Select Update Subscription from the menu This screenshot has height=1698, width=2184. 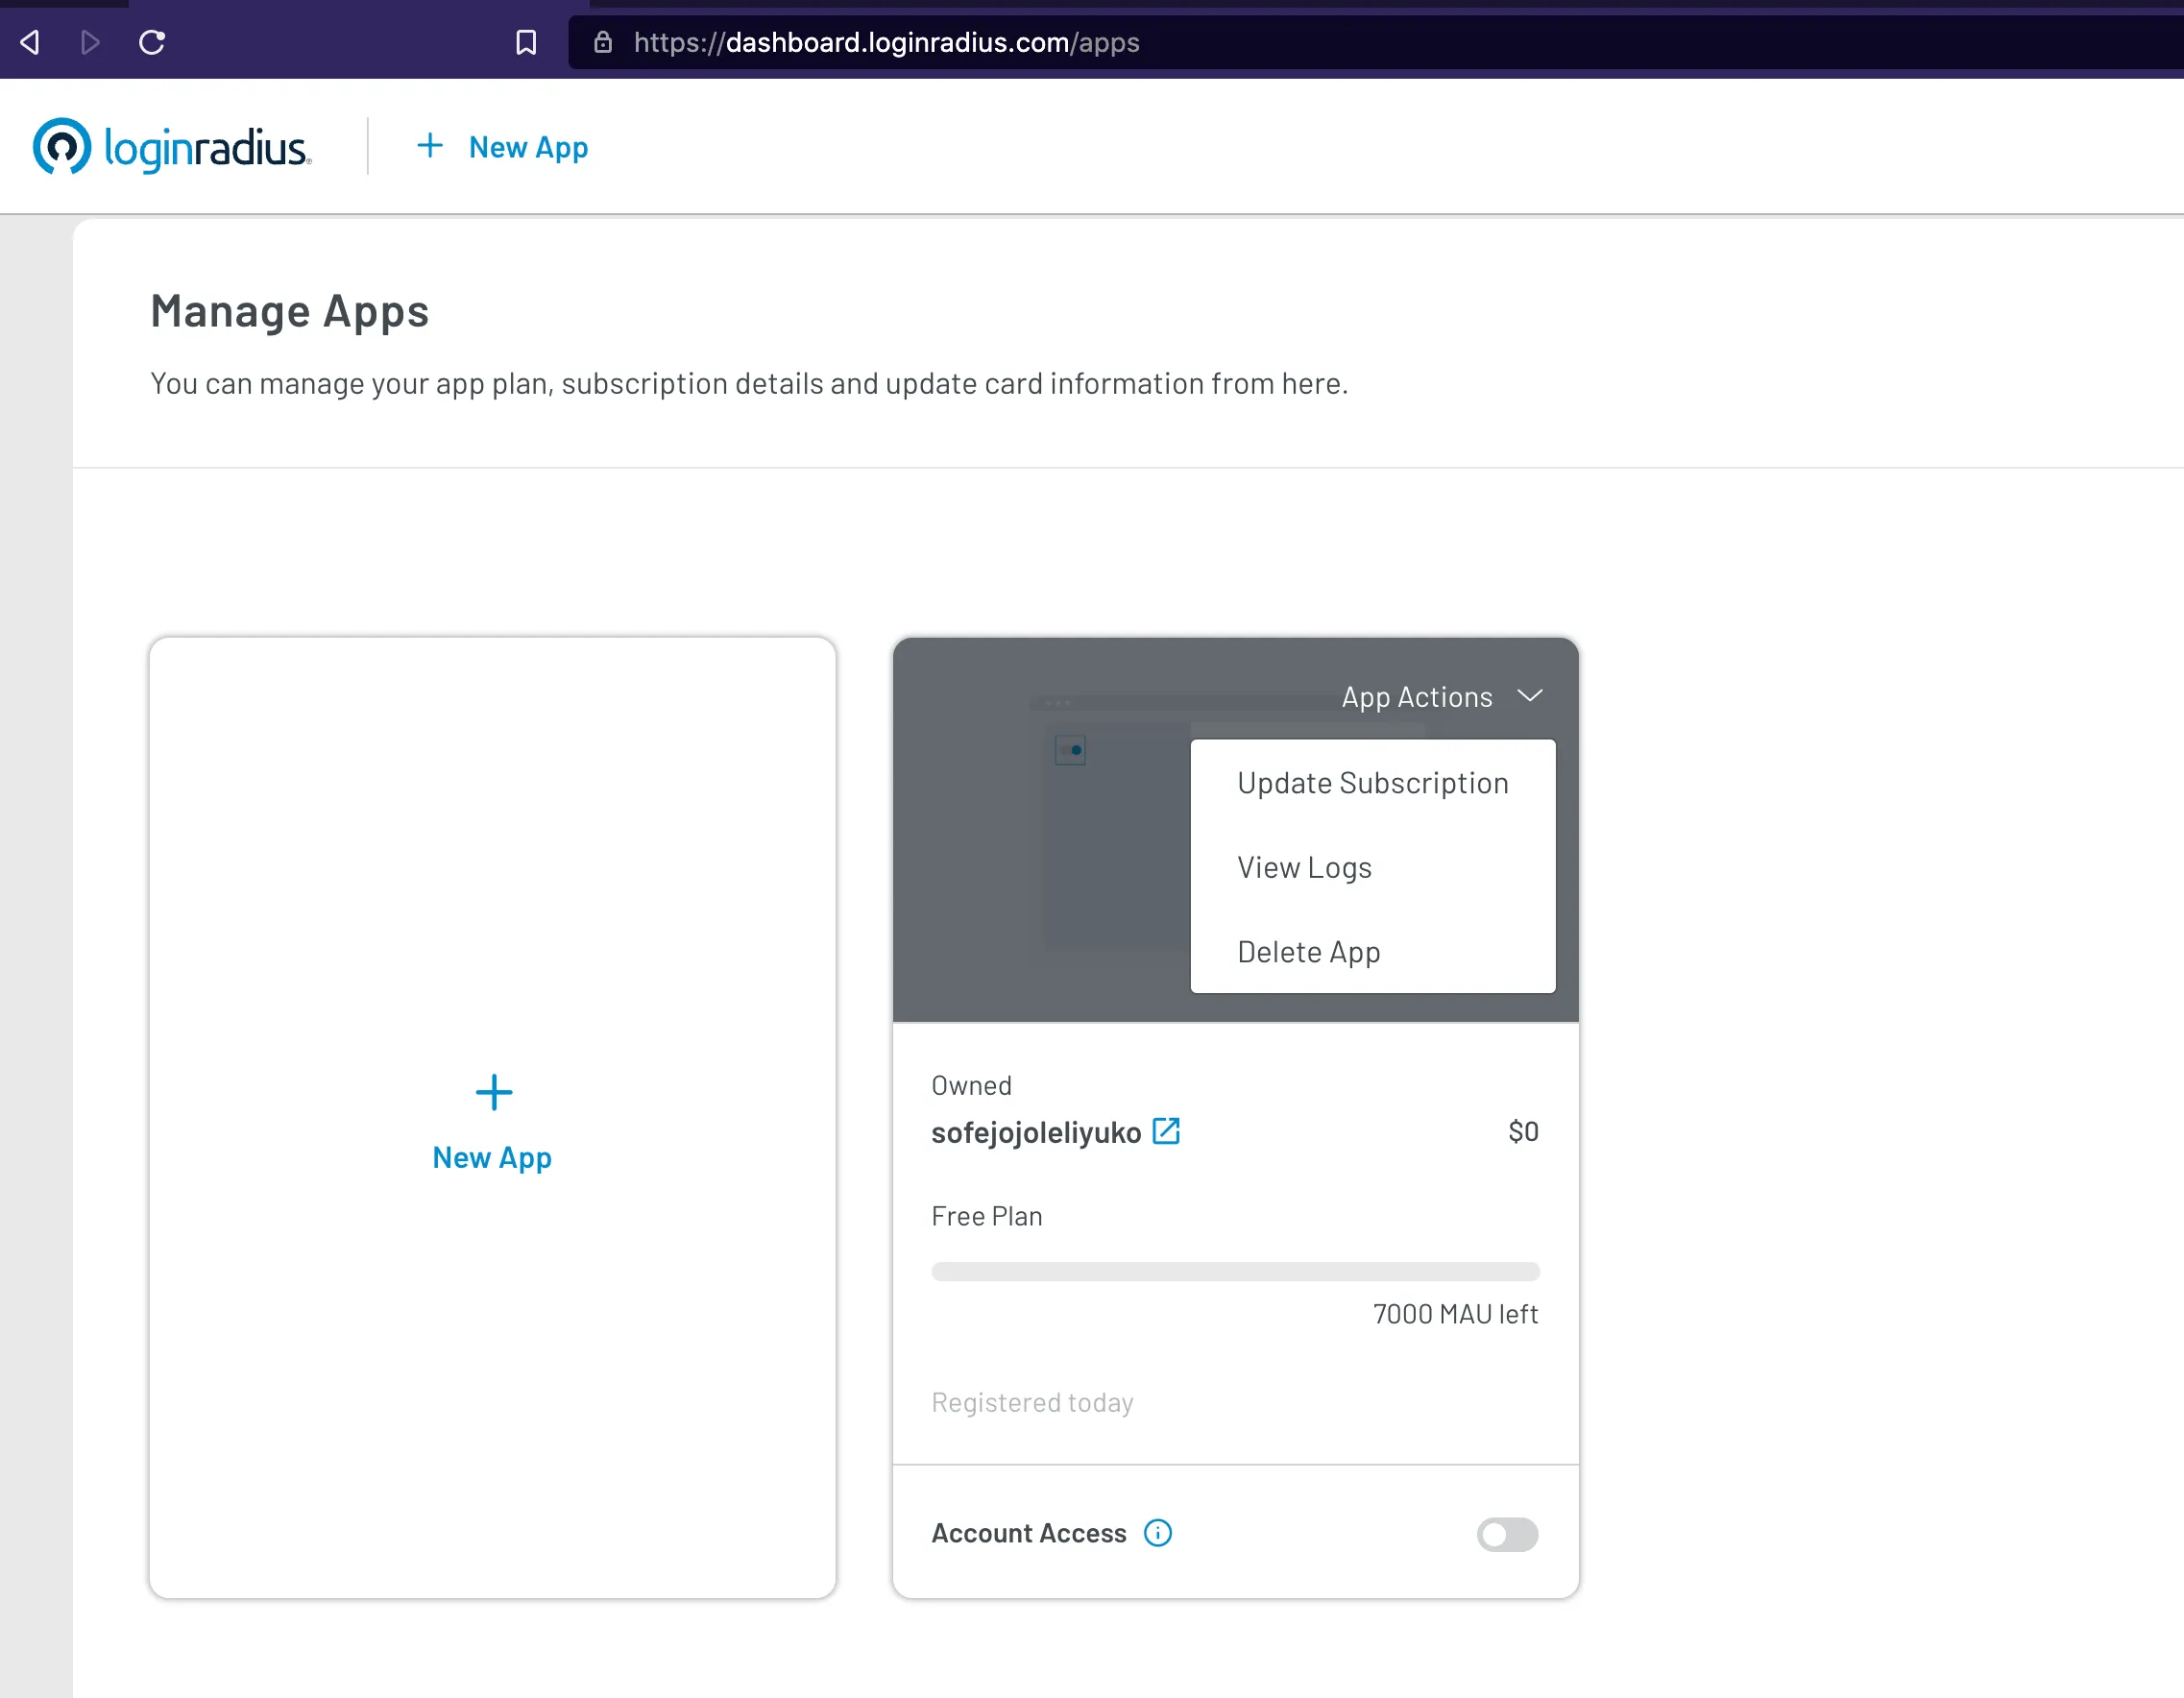click(x=1372, y=783)
